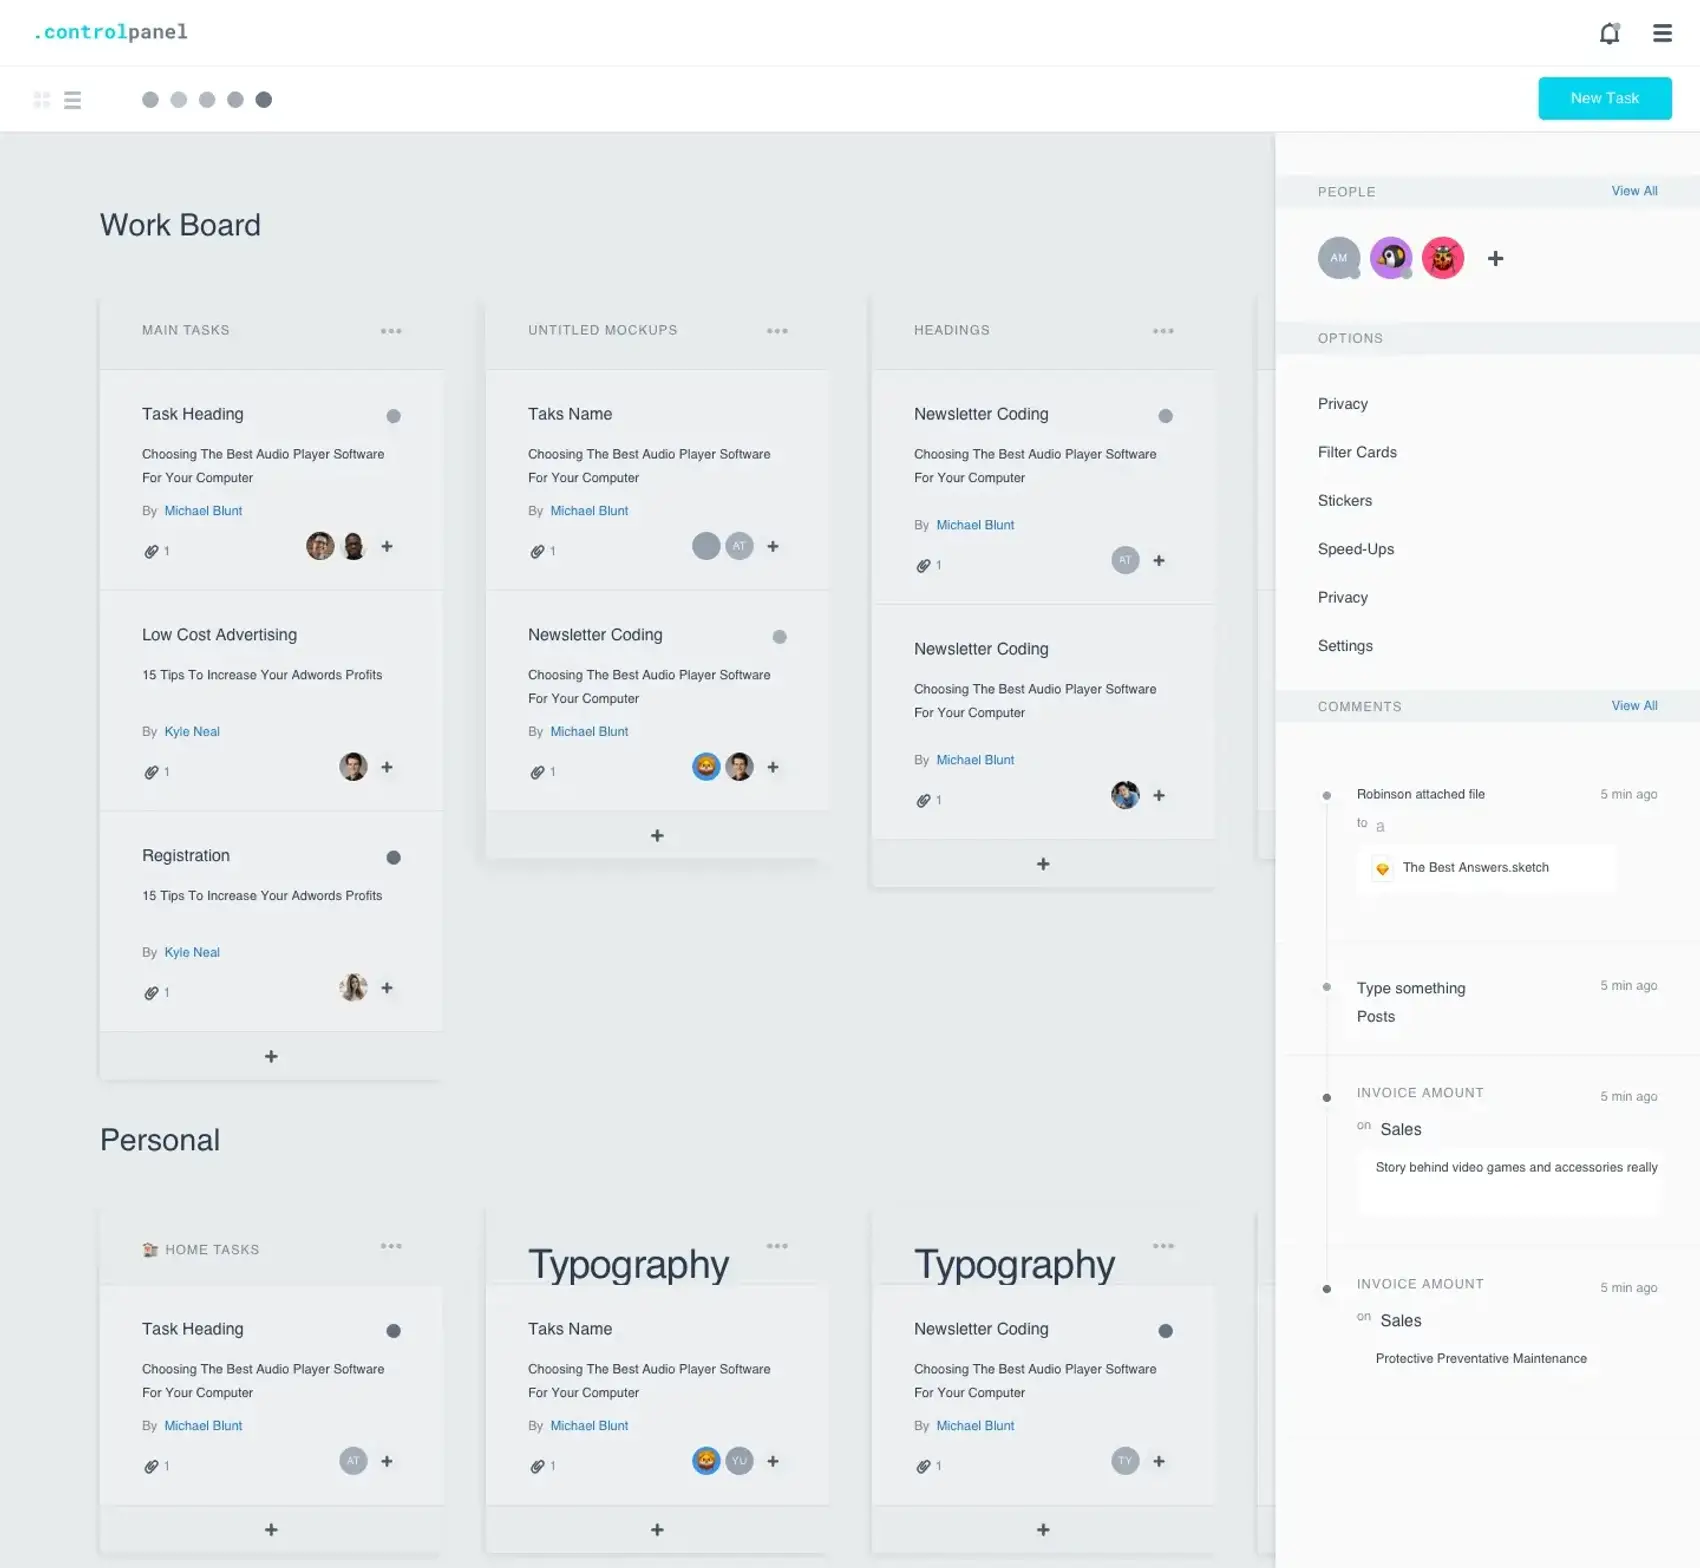
Task: Open Speed-Ups option in sidebar
Action: [x=1355, y=549]
